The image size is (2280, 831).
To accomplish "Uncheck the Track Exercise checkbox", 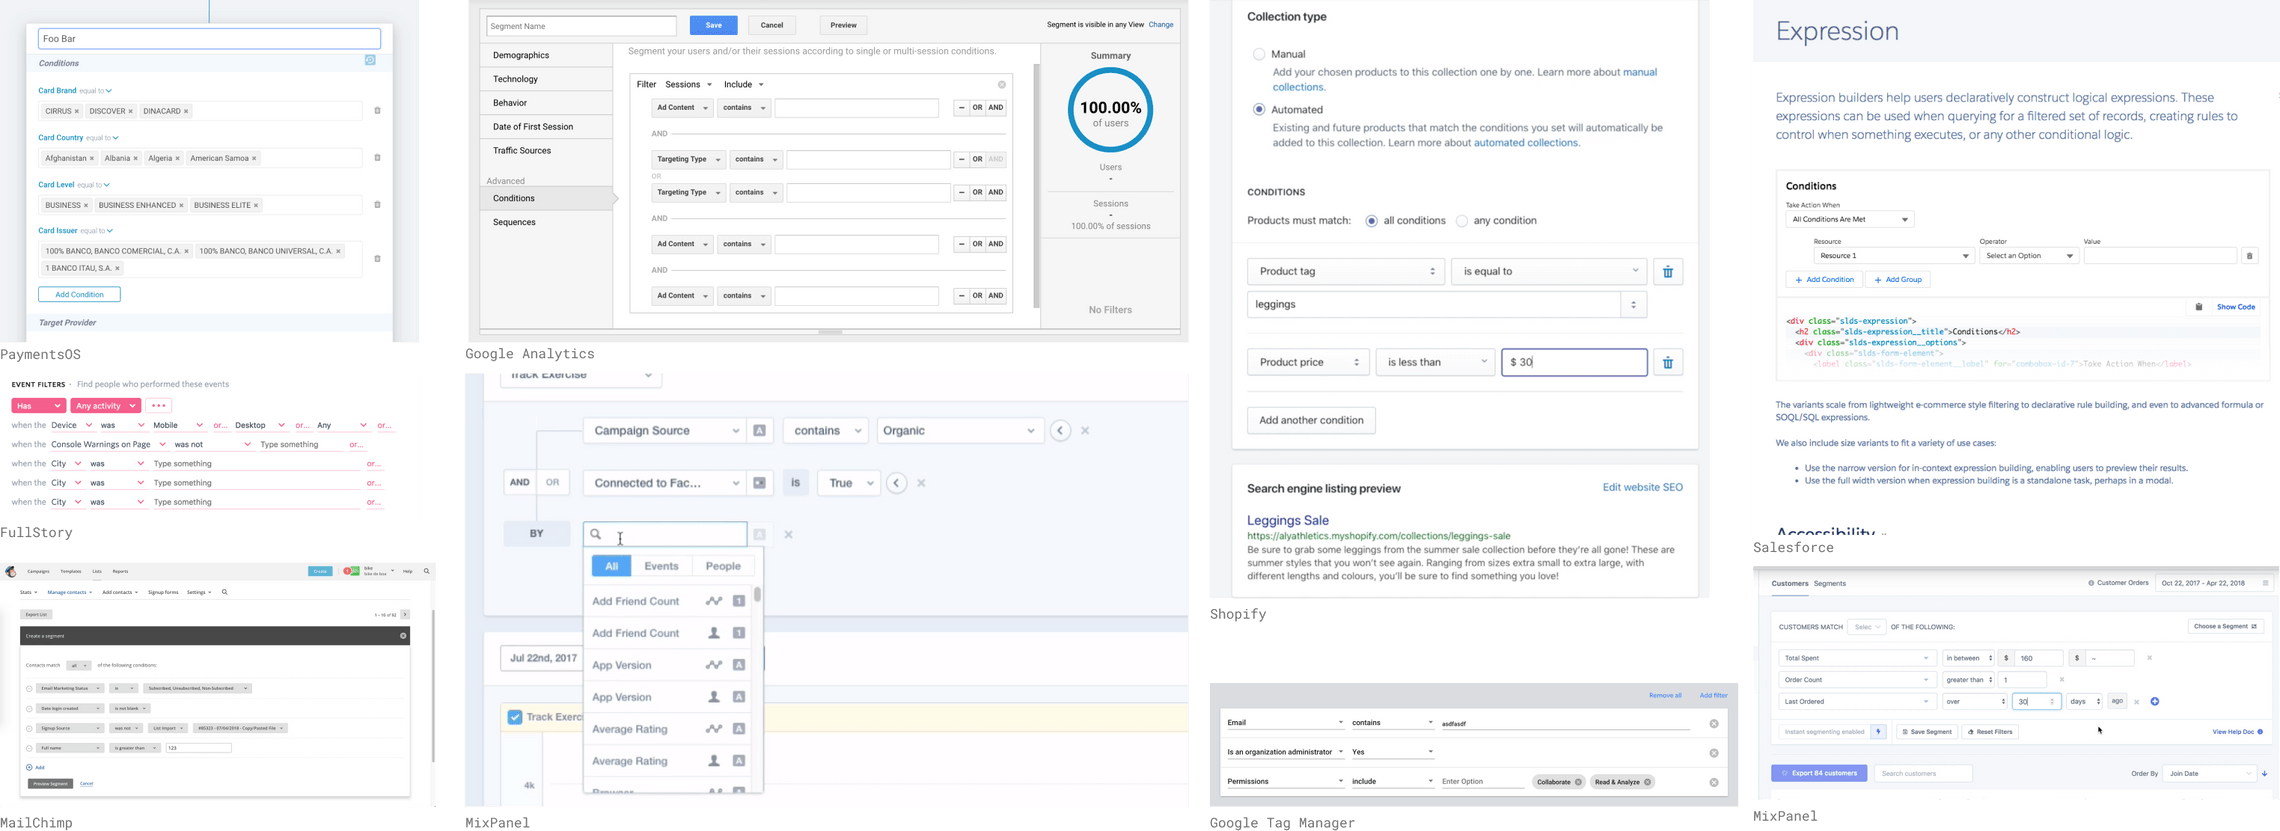I will [x=514, y=717].
